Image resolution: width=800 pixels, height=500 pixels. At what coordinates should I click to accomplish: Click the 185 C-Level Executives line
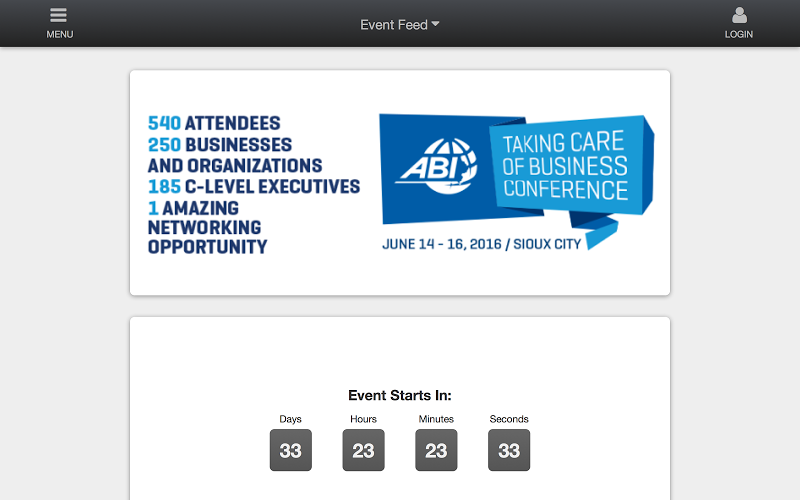click(x=254, y=187)
